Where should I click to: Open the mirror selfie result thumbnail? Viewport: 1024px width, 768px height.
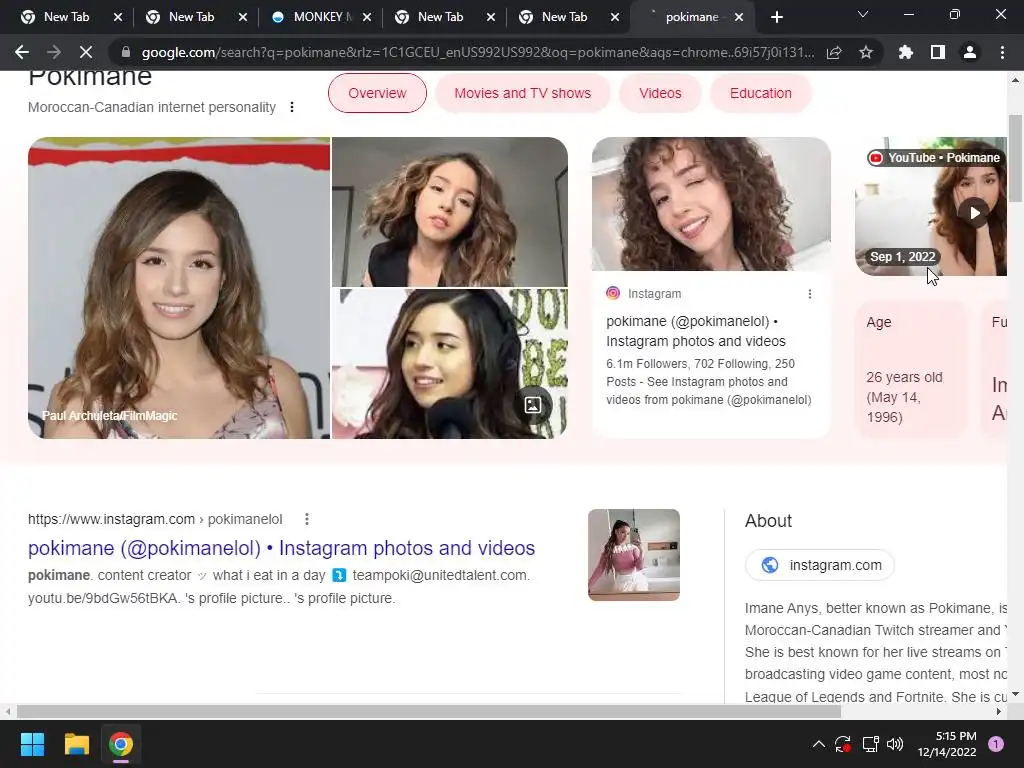pos(633,555)
